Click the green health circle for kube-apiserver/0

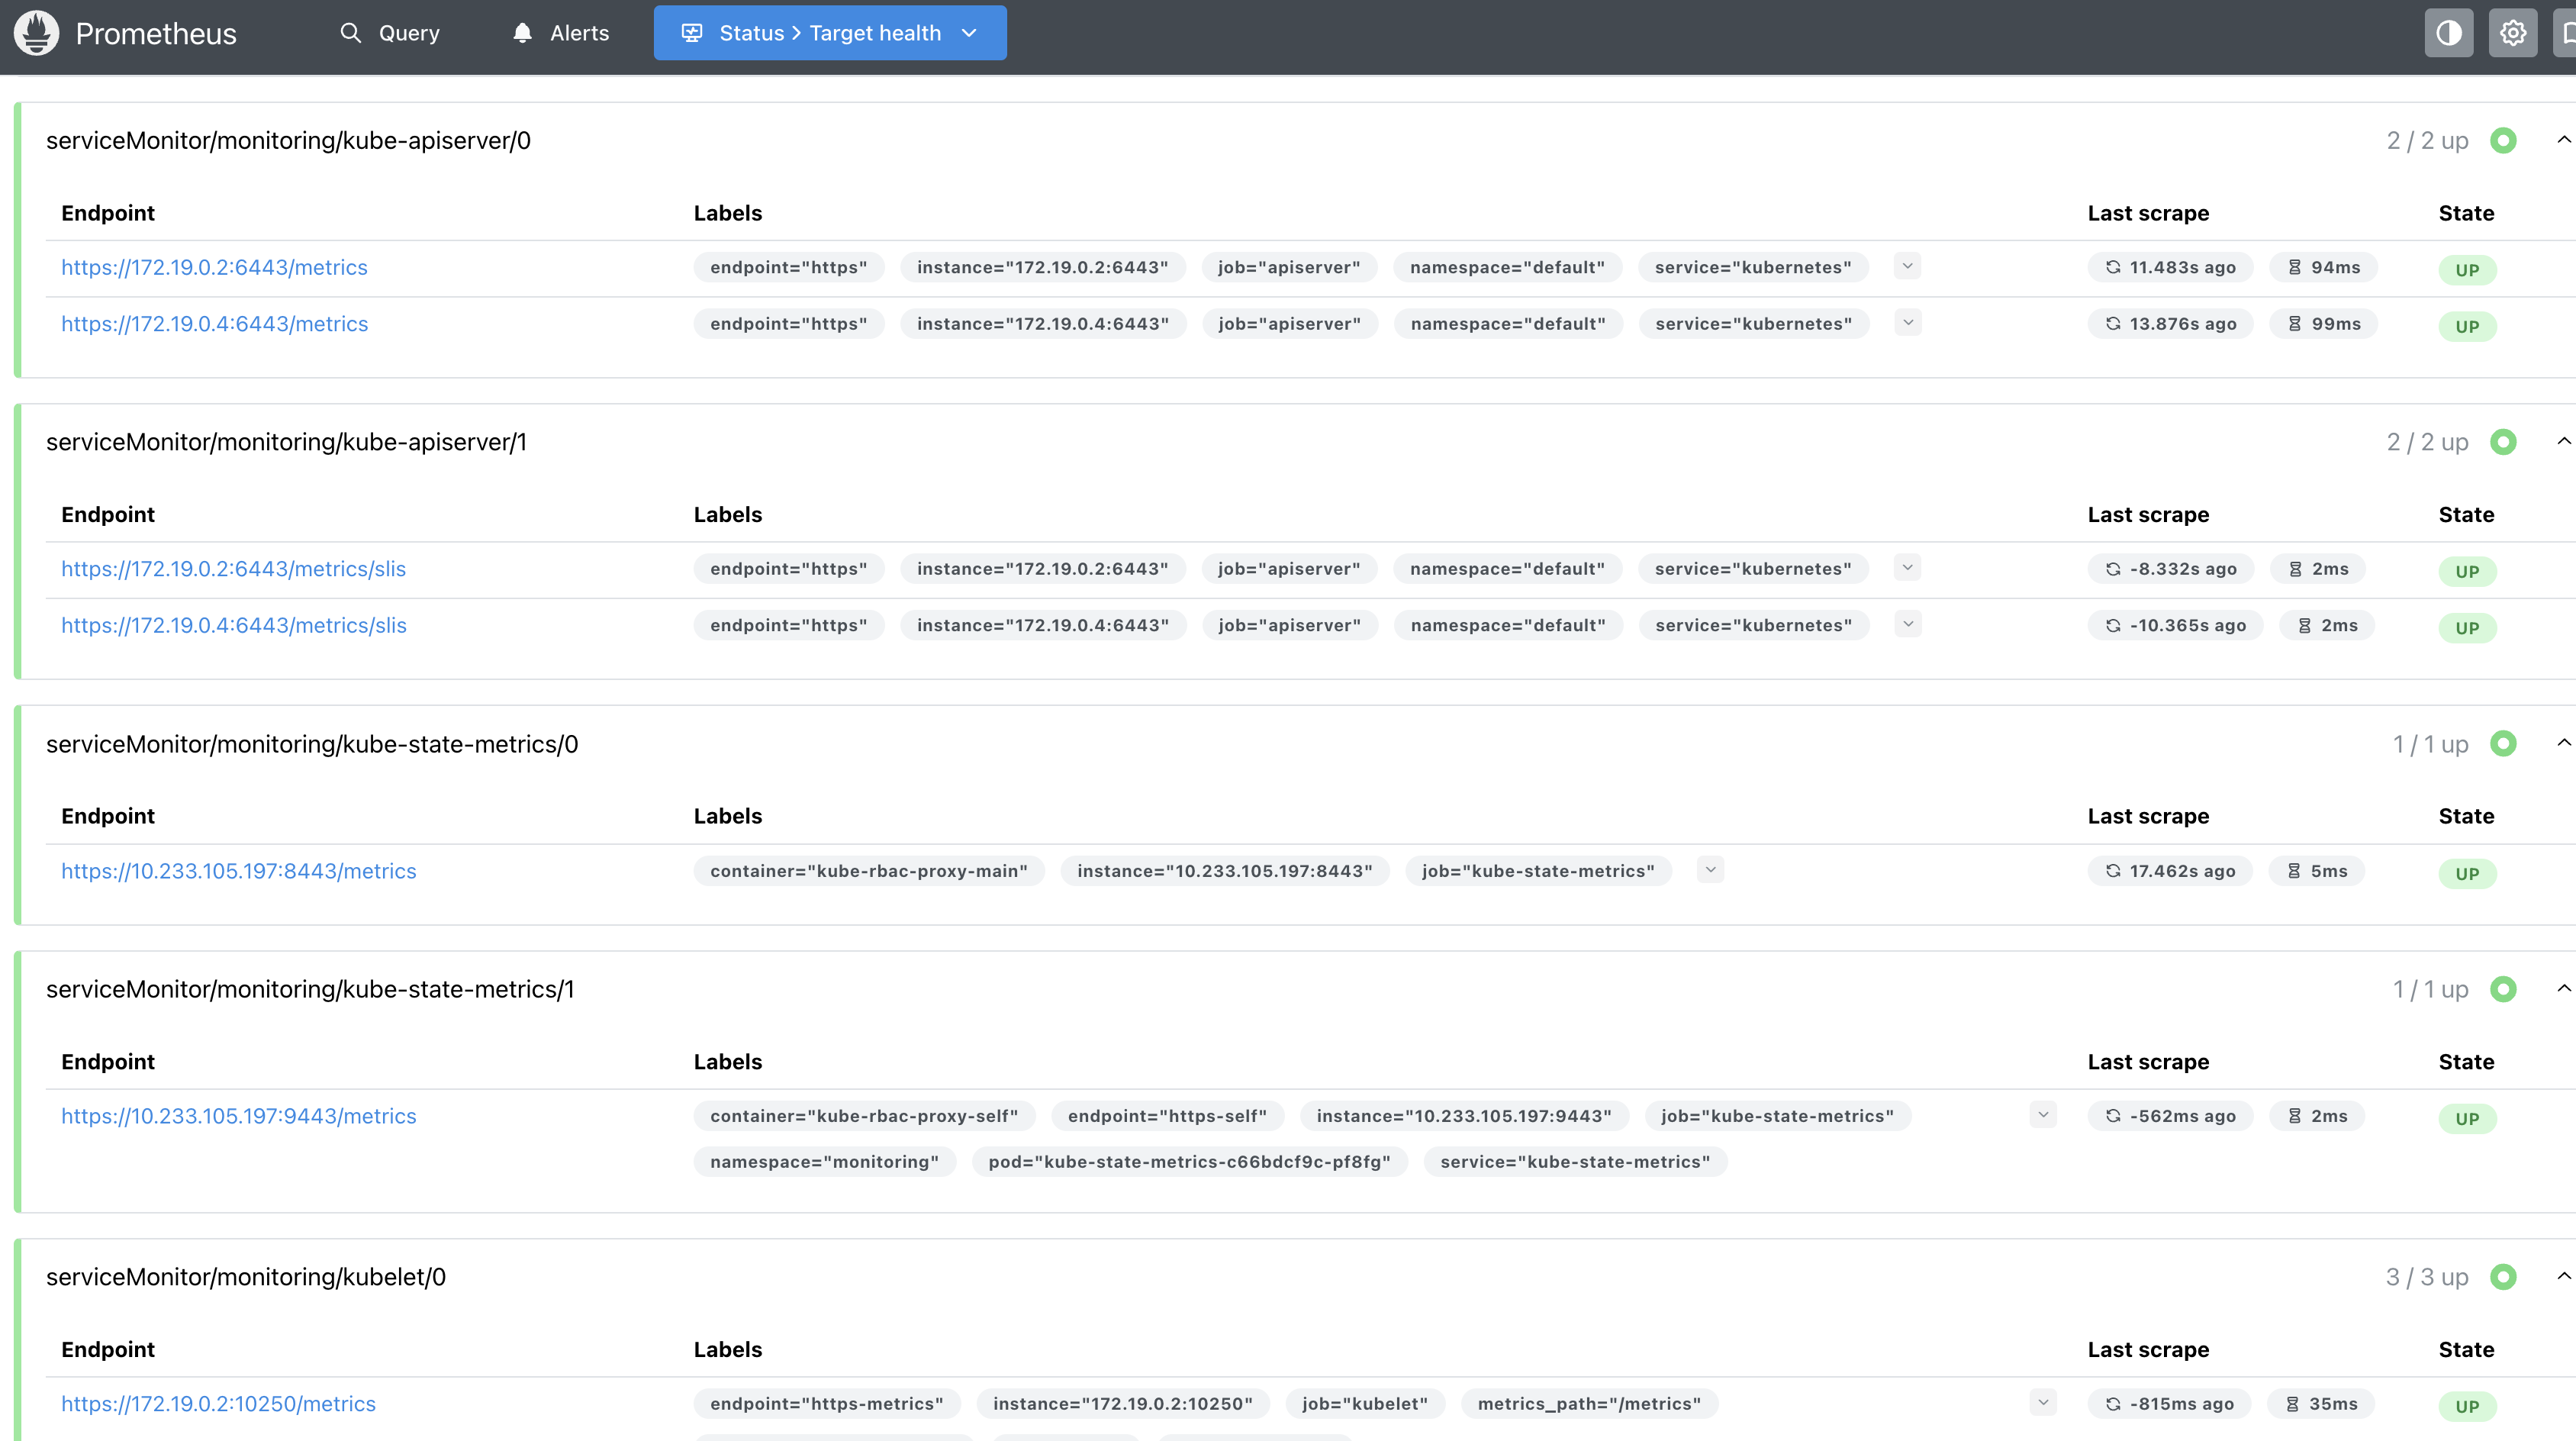pos(2503,141)
